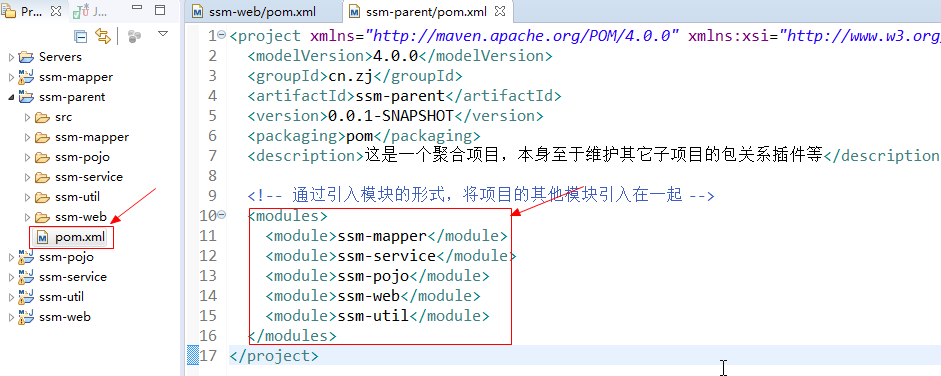Select the src folder under ssm-parent

click(64, 117)
